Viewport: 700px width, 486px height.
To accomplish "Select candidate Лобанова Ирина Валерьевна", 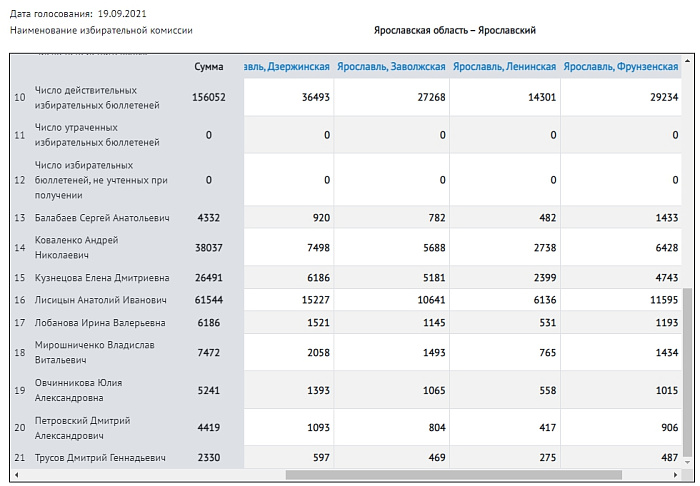I will pos(100,323).
